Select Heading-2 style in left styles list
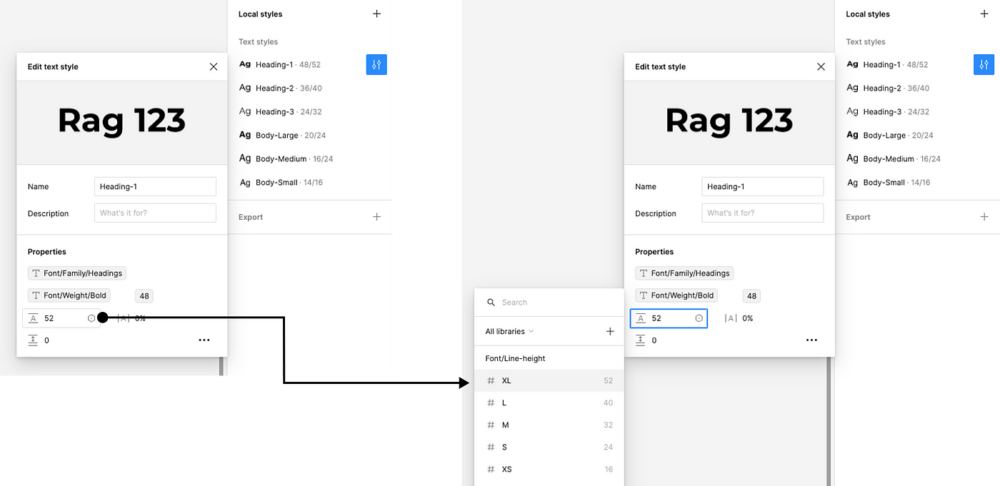Screen dimensions: 1000x486 tap(280, 88)
